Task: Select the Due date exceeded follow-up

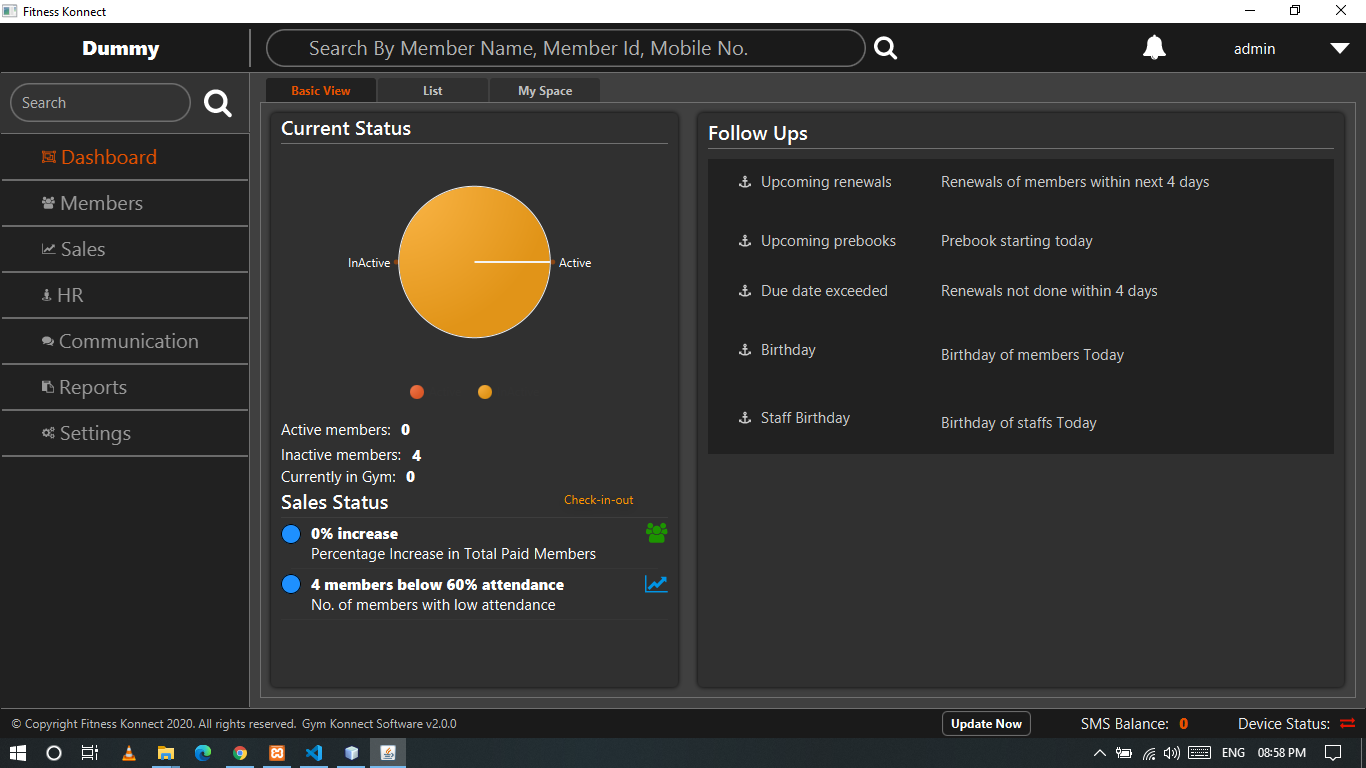Action: tap(824, 291)
